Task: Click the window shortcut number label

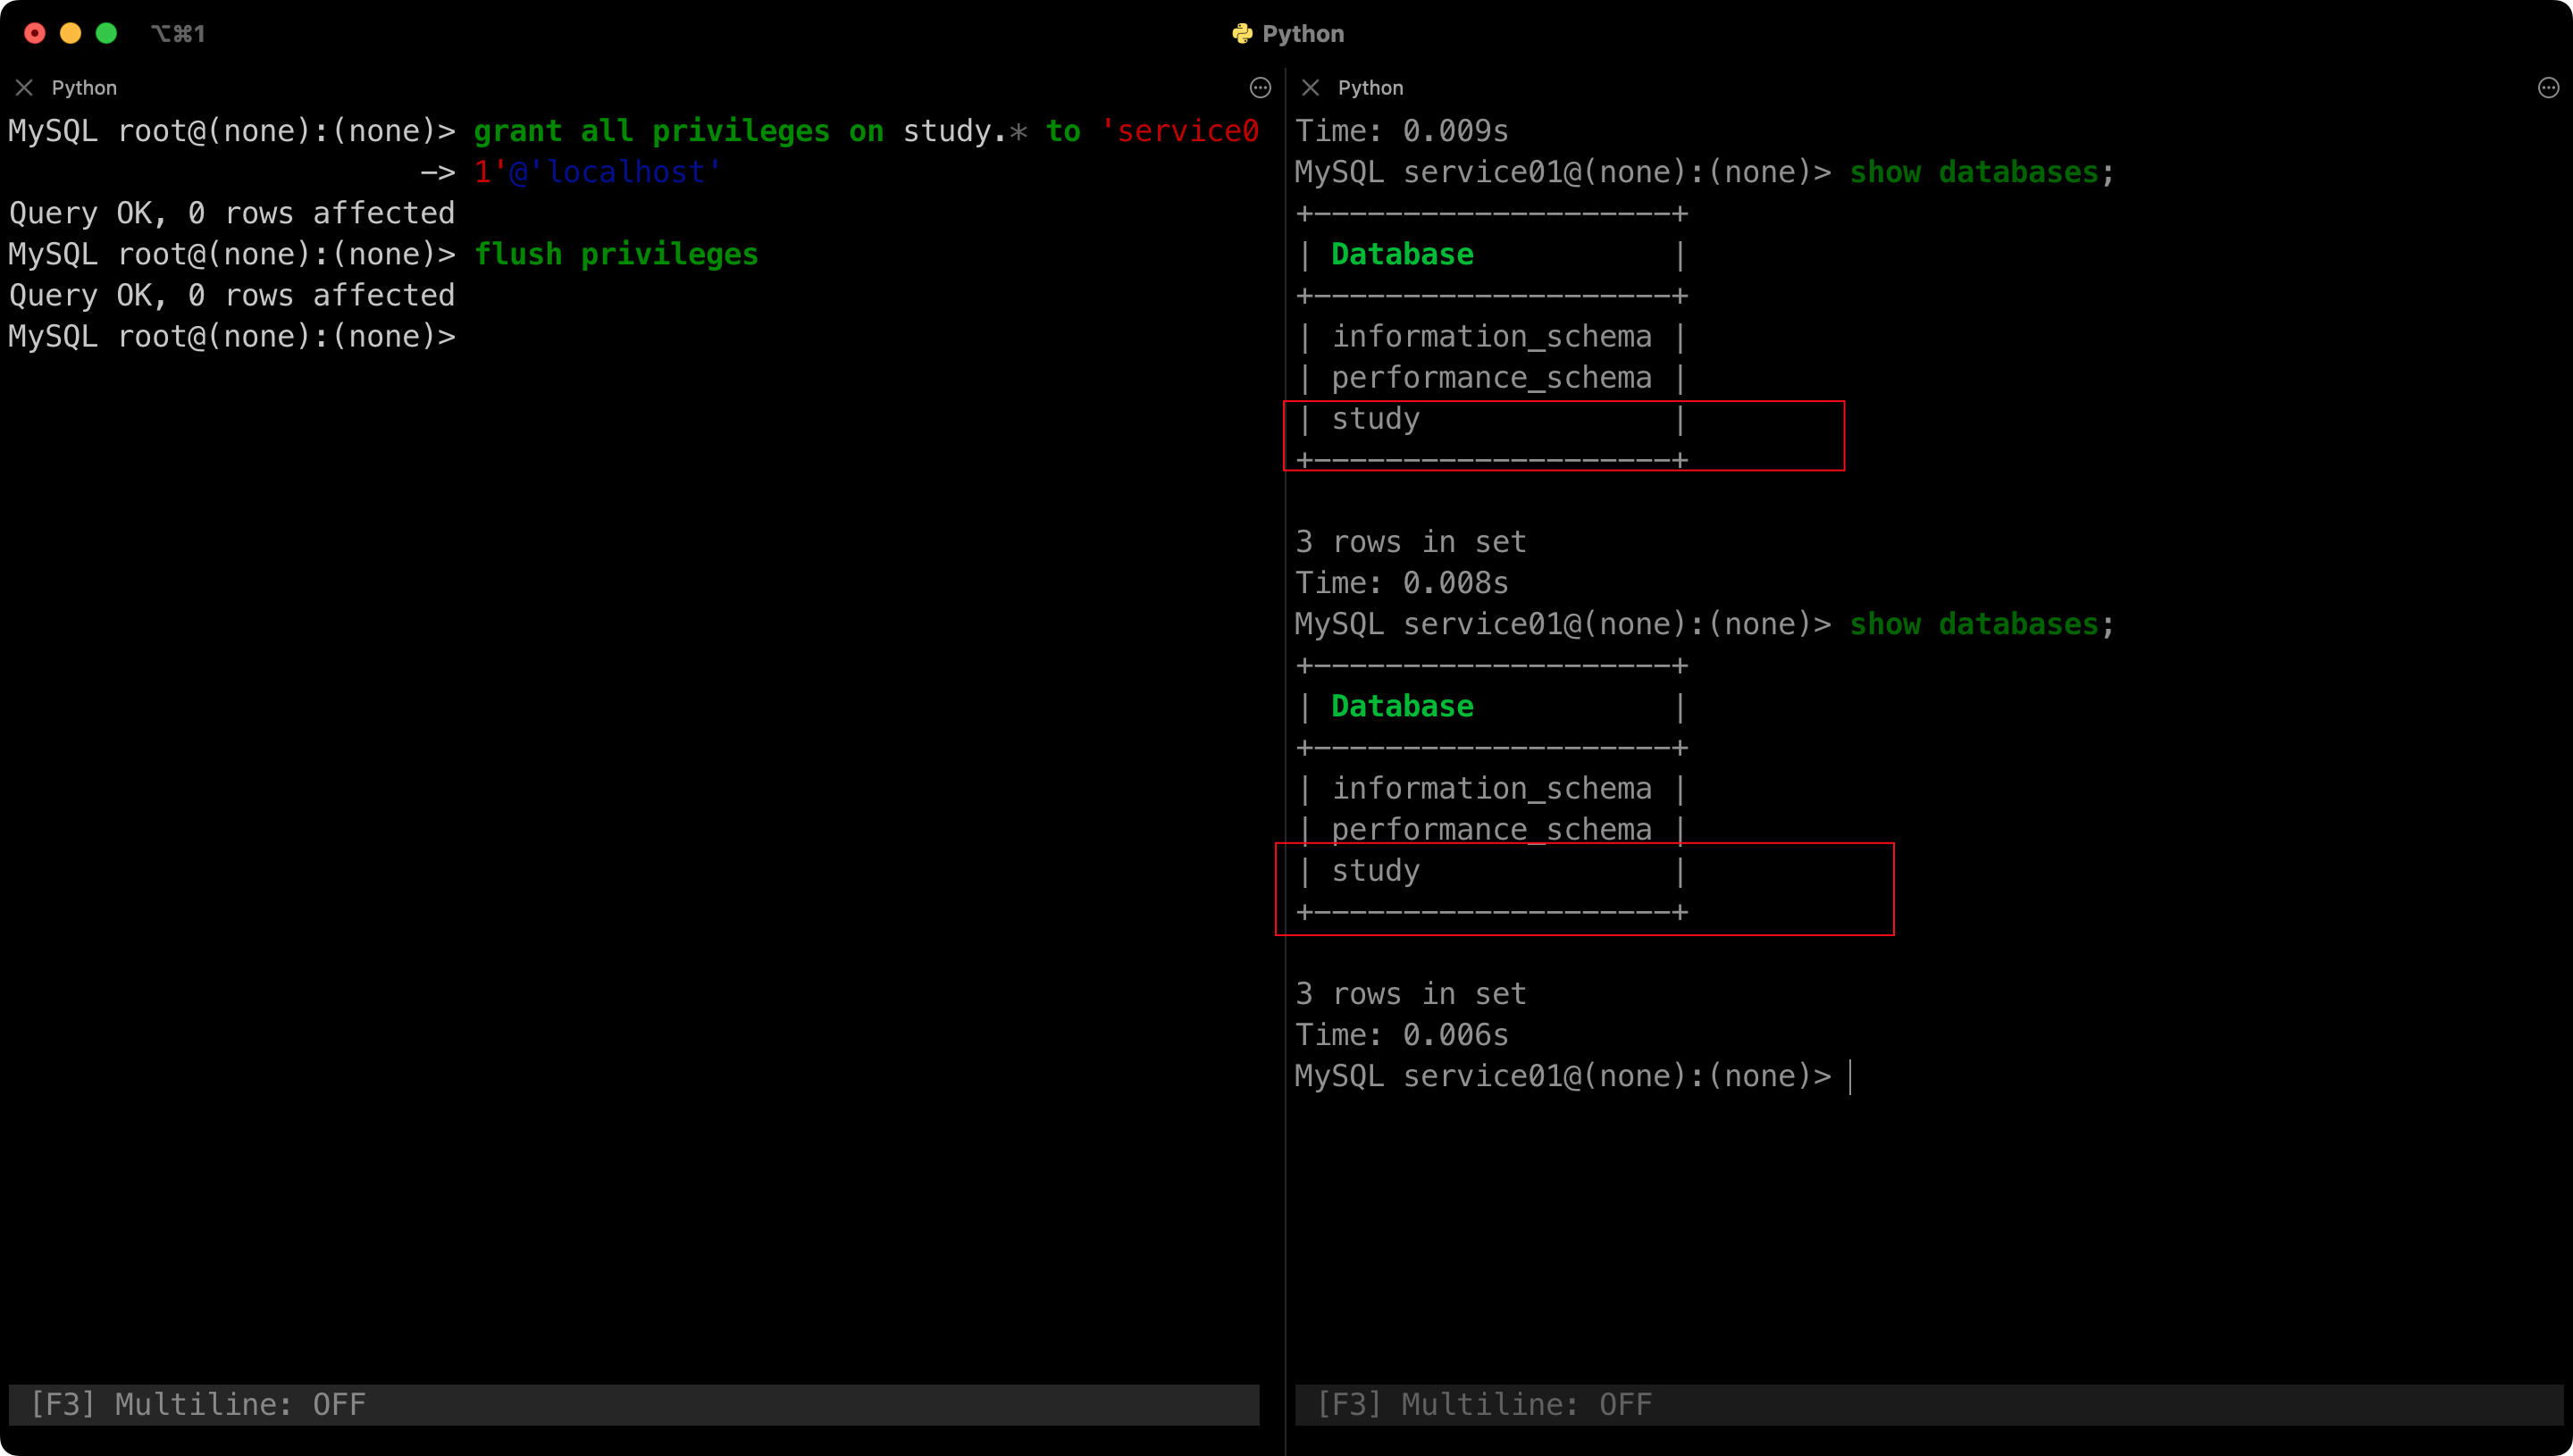Action: tap(178, 34)
